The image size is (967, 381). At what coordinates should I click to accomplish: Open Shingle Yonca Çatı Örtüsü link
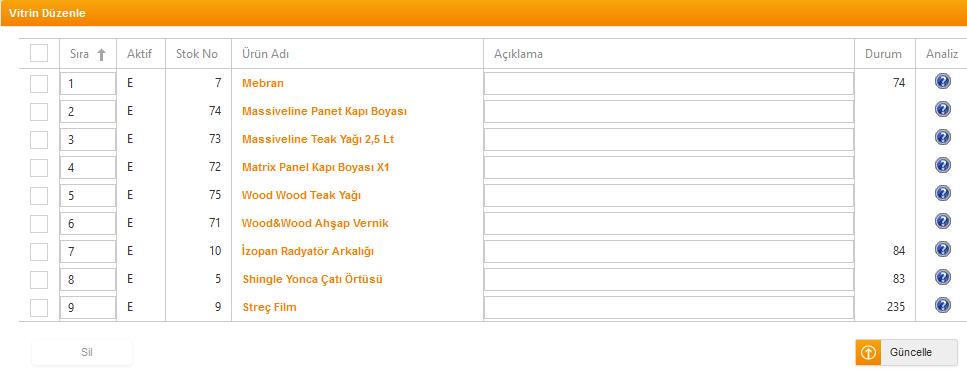pos(313,279)
